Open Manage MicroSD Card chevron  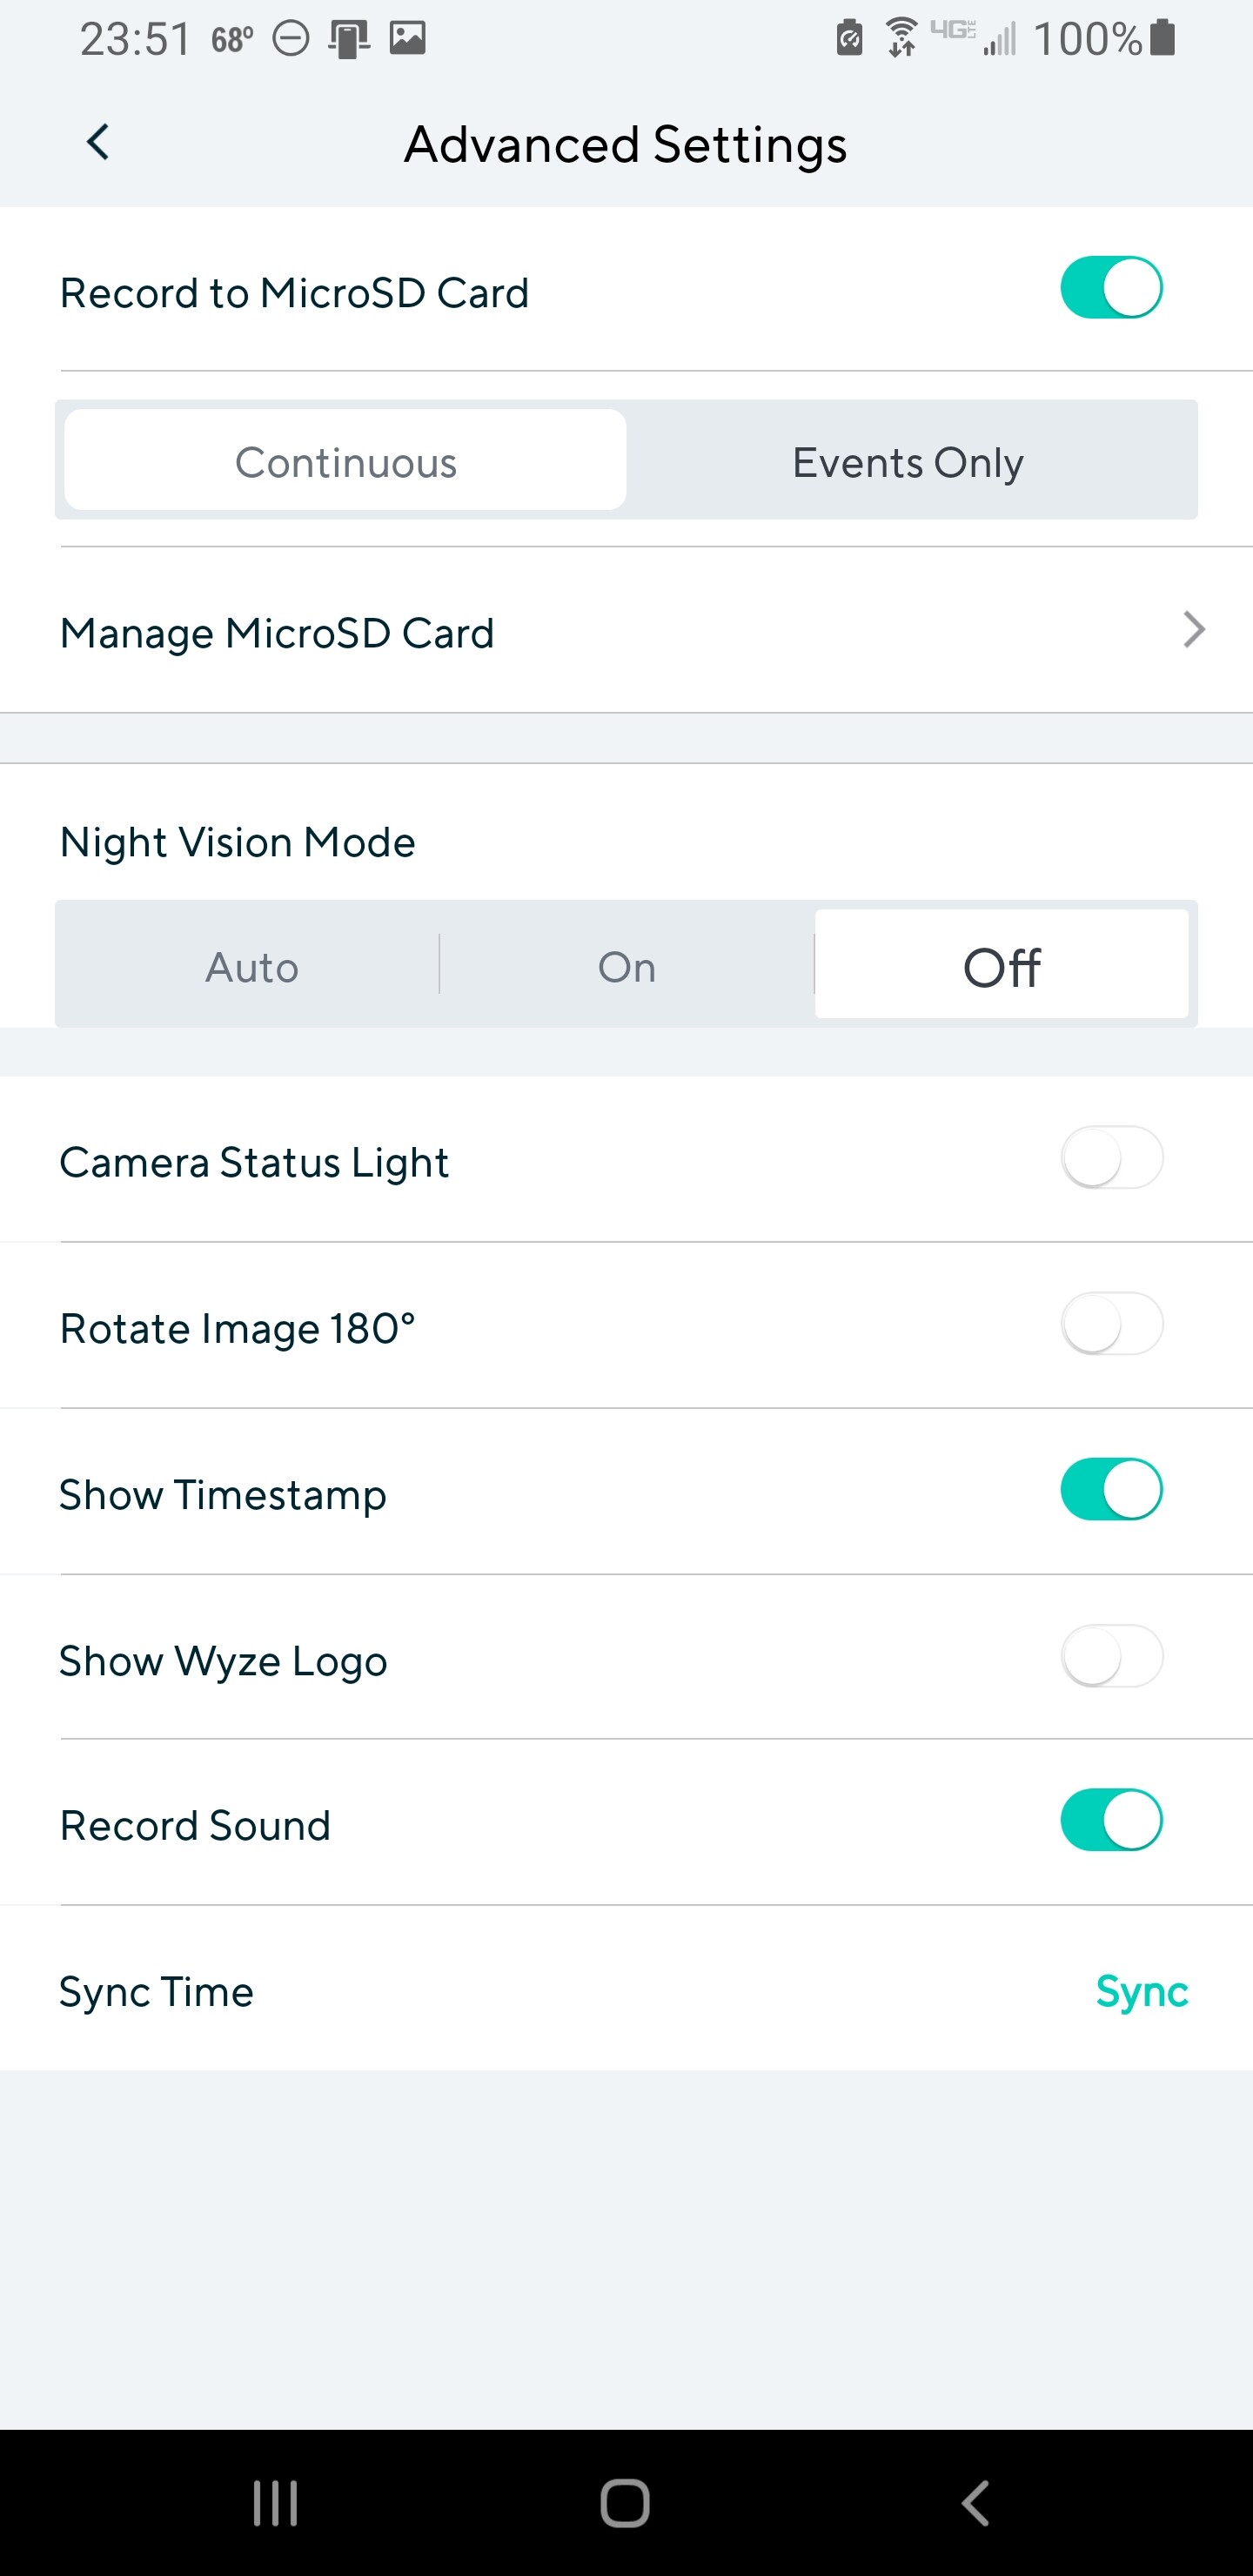click(x=1193, y=630)
